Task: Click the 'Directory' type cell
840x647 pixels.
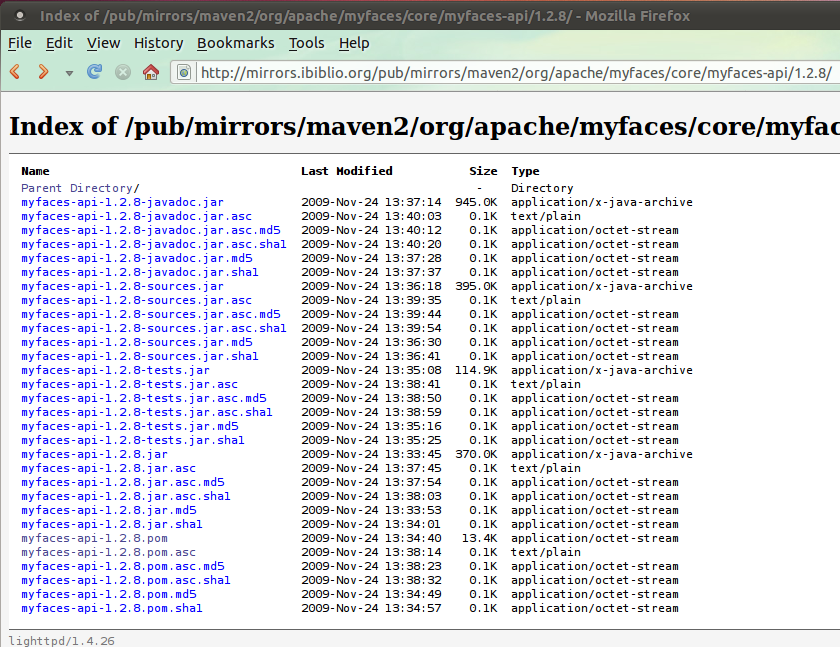Action: click(x=542, y=188)
